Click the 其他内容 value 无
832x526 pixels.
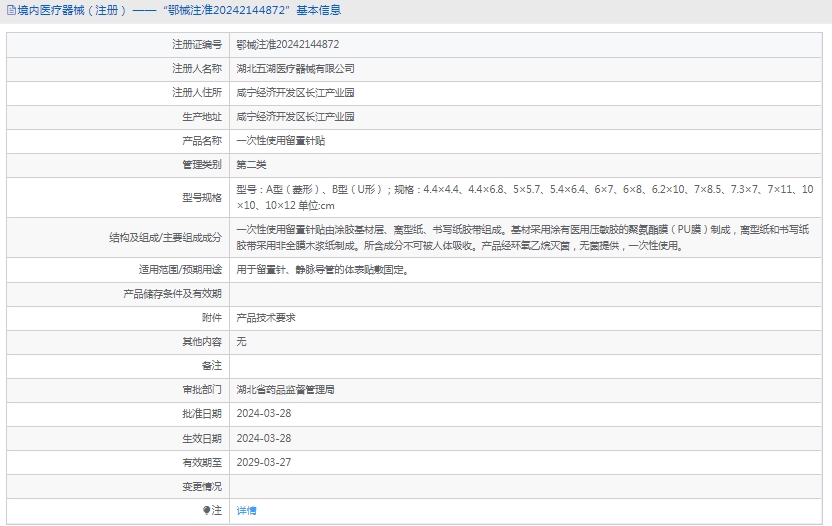point(241,341)
